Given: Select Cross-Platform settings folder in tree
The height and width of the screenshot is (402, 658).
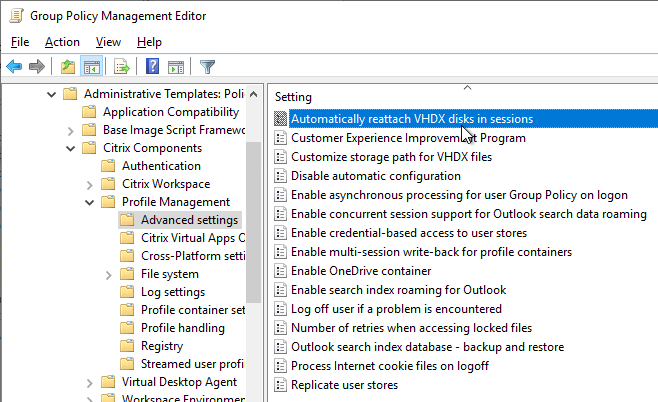Looking at the screenshot, I should click(193, 256).
